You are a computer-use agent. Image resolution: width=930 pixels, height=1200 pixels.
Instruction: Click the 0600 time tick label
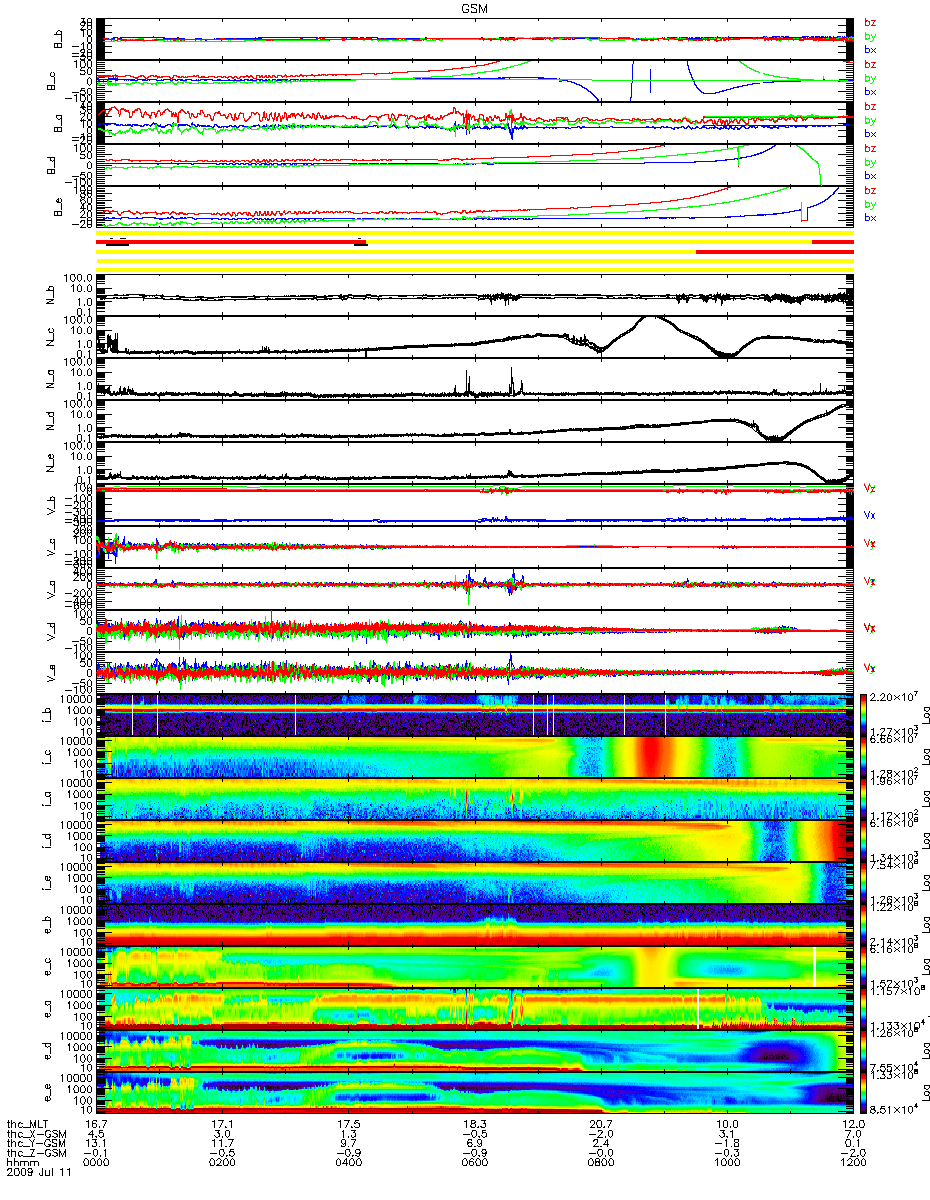tap(474, 1162)
